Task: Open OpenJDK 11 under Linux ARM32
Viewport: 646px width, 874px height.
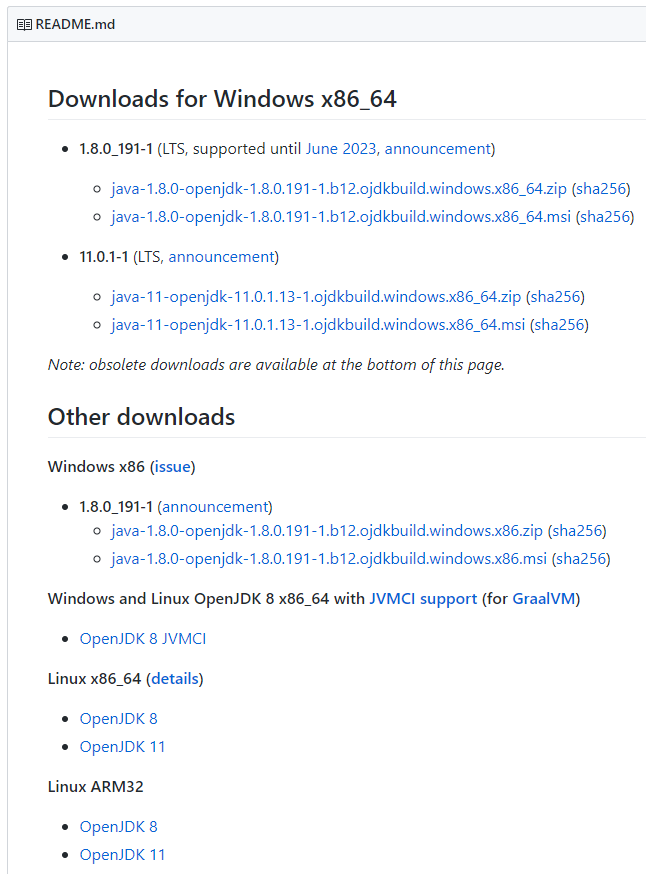Action: coord(122,854)
